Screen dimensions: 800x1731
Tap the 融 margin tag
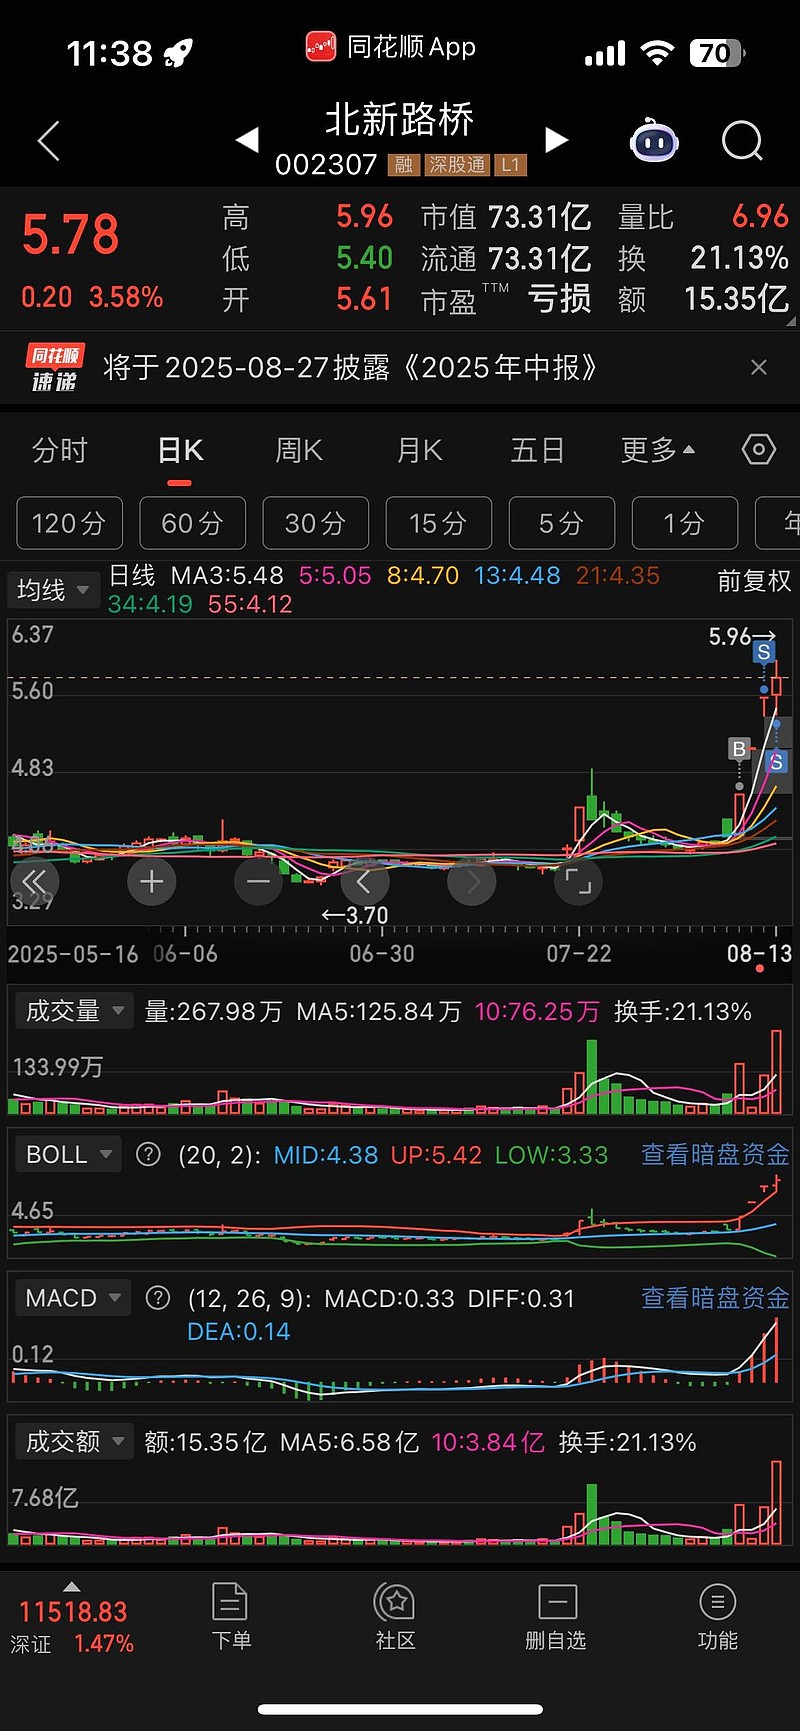point(404,165)
